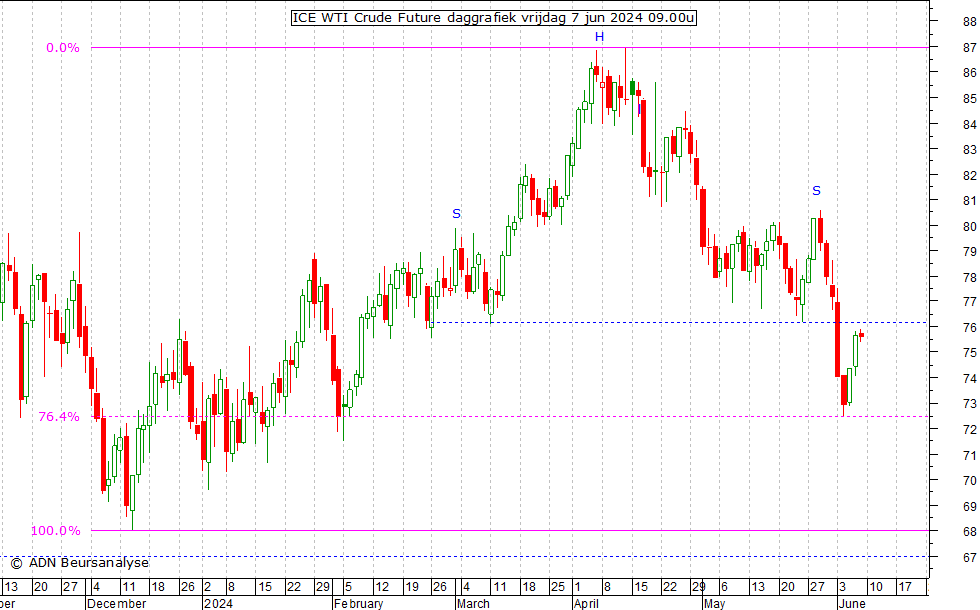Image resolution: width=980 pixels, height=610 pixels.
Task: Open the ADN Beursanalyse copyright text
Action: [79, 563]
